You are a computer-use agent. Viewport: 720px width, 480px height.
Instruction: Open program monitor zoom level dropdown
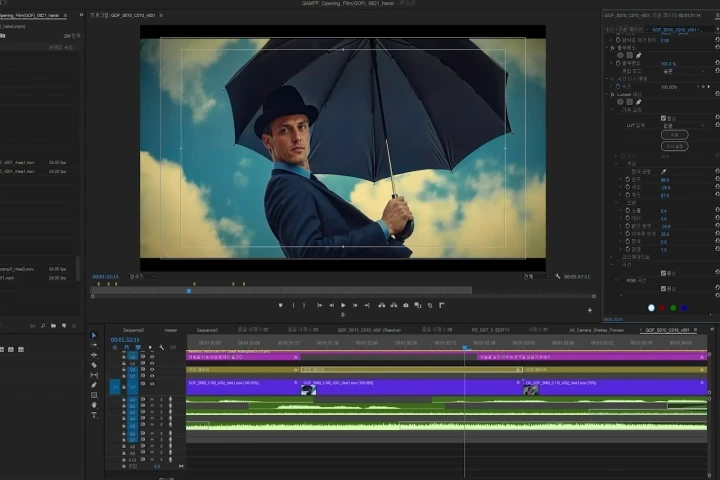point(142,277)
